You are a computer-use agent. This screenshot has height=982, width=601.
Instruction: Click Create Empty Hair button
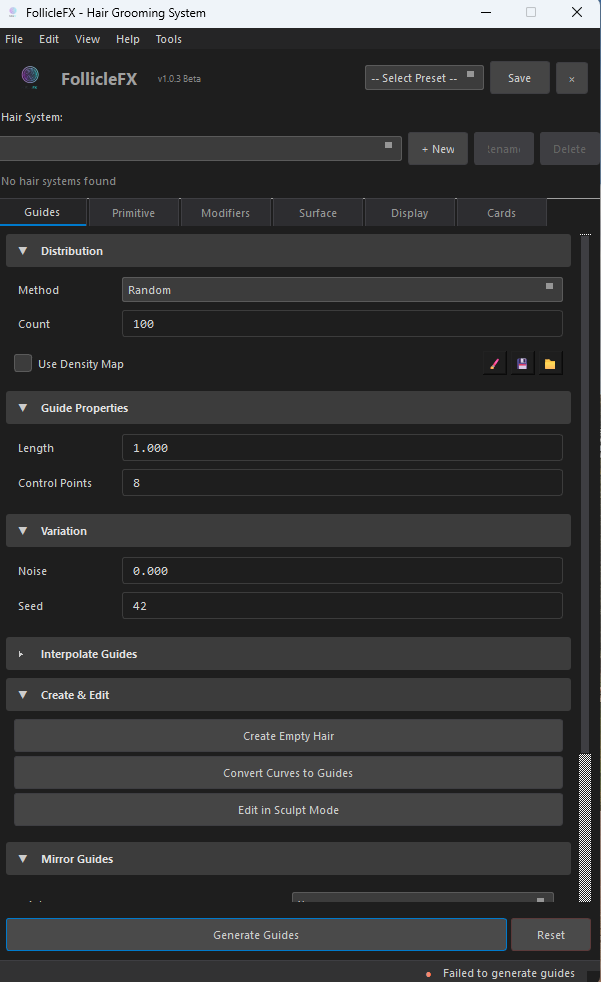pos(288,736)
